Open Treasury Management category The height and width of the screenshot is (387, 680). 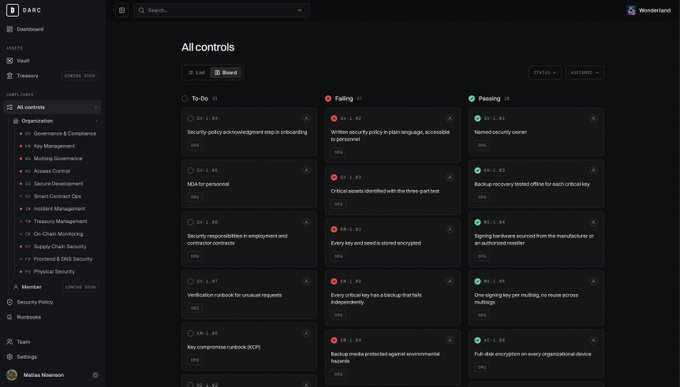60,222
